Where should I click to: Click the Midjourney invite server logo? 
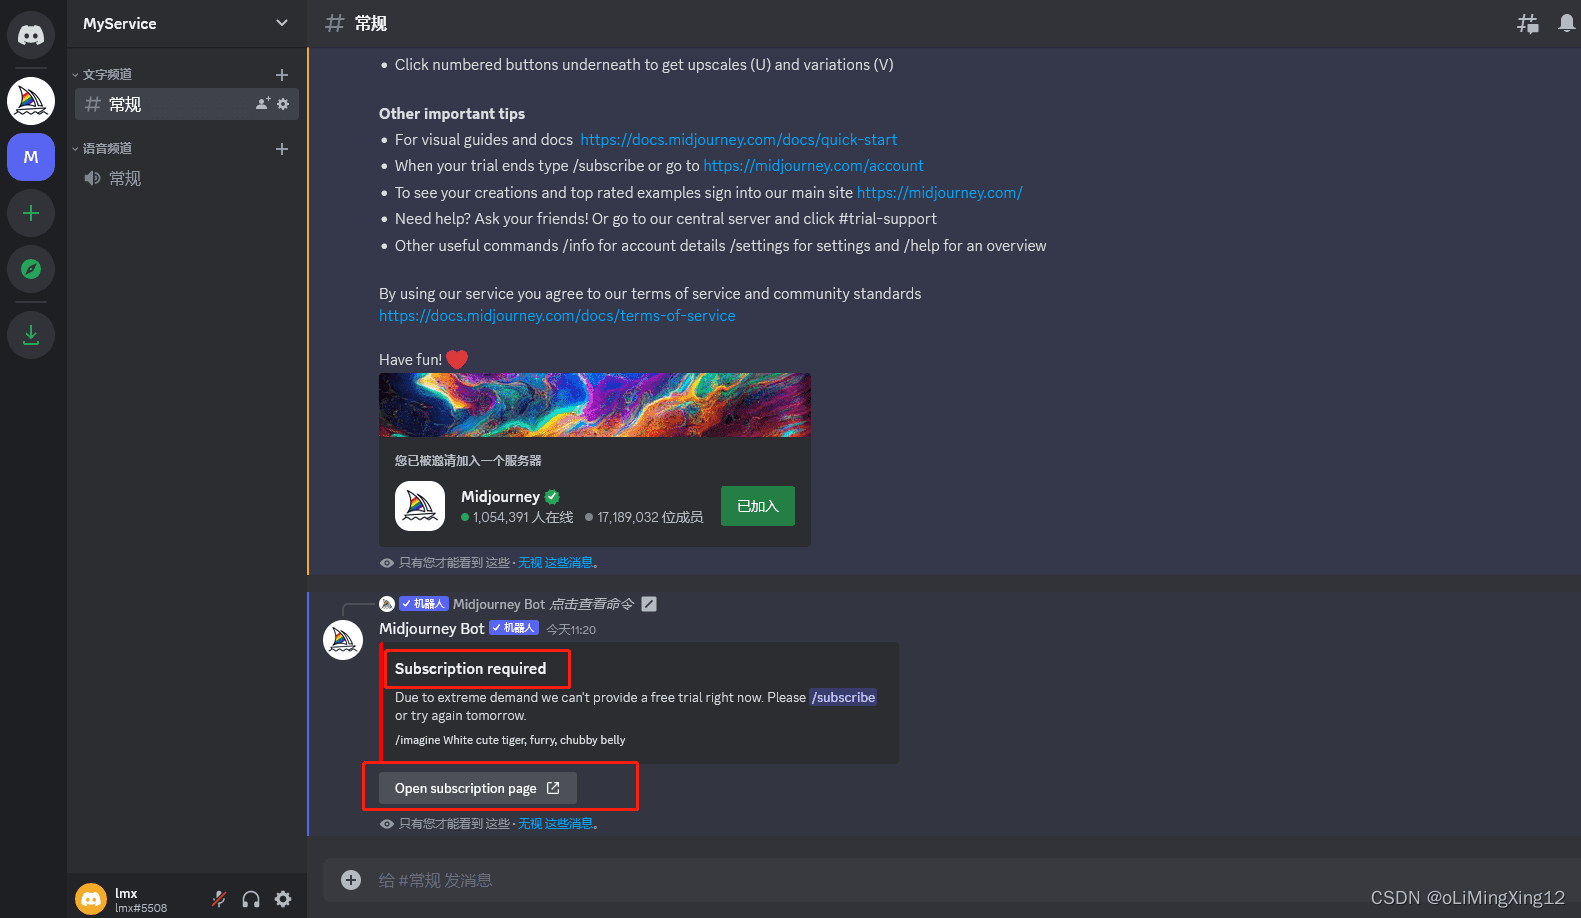coord(420,506)
